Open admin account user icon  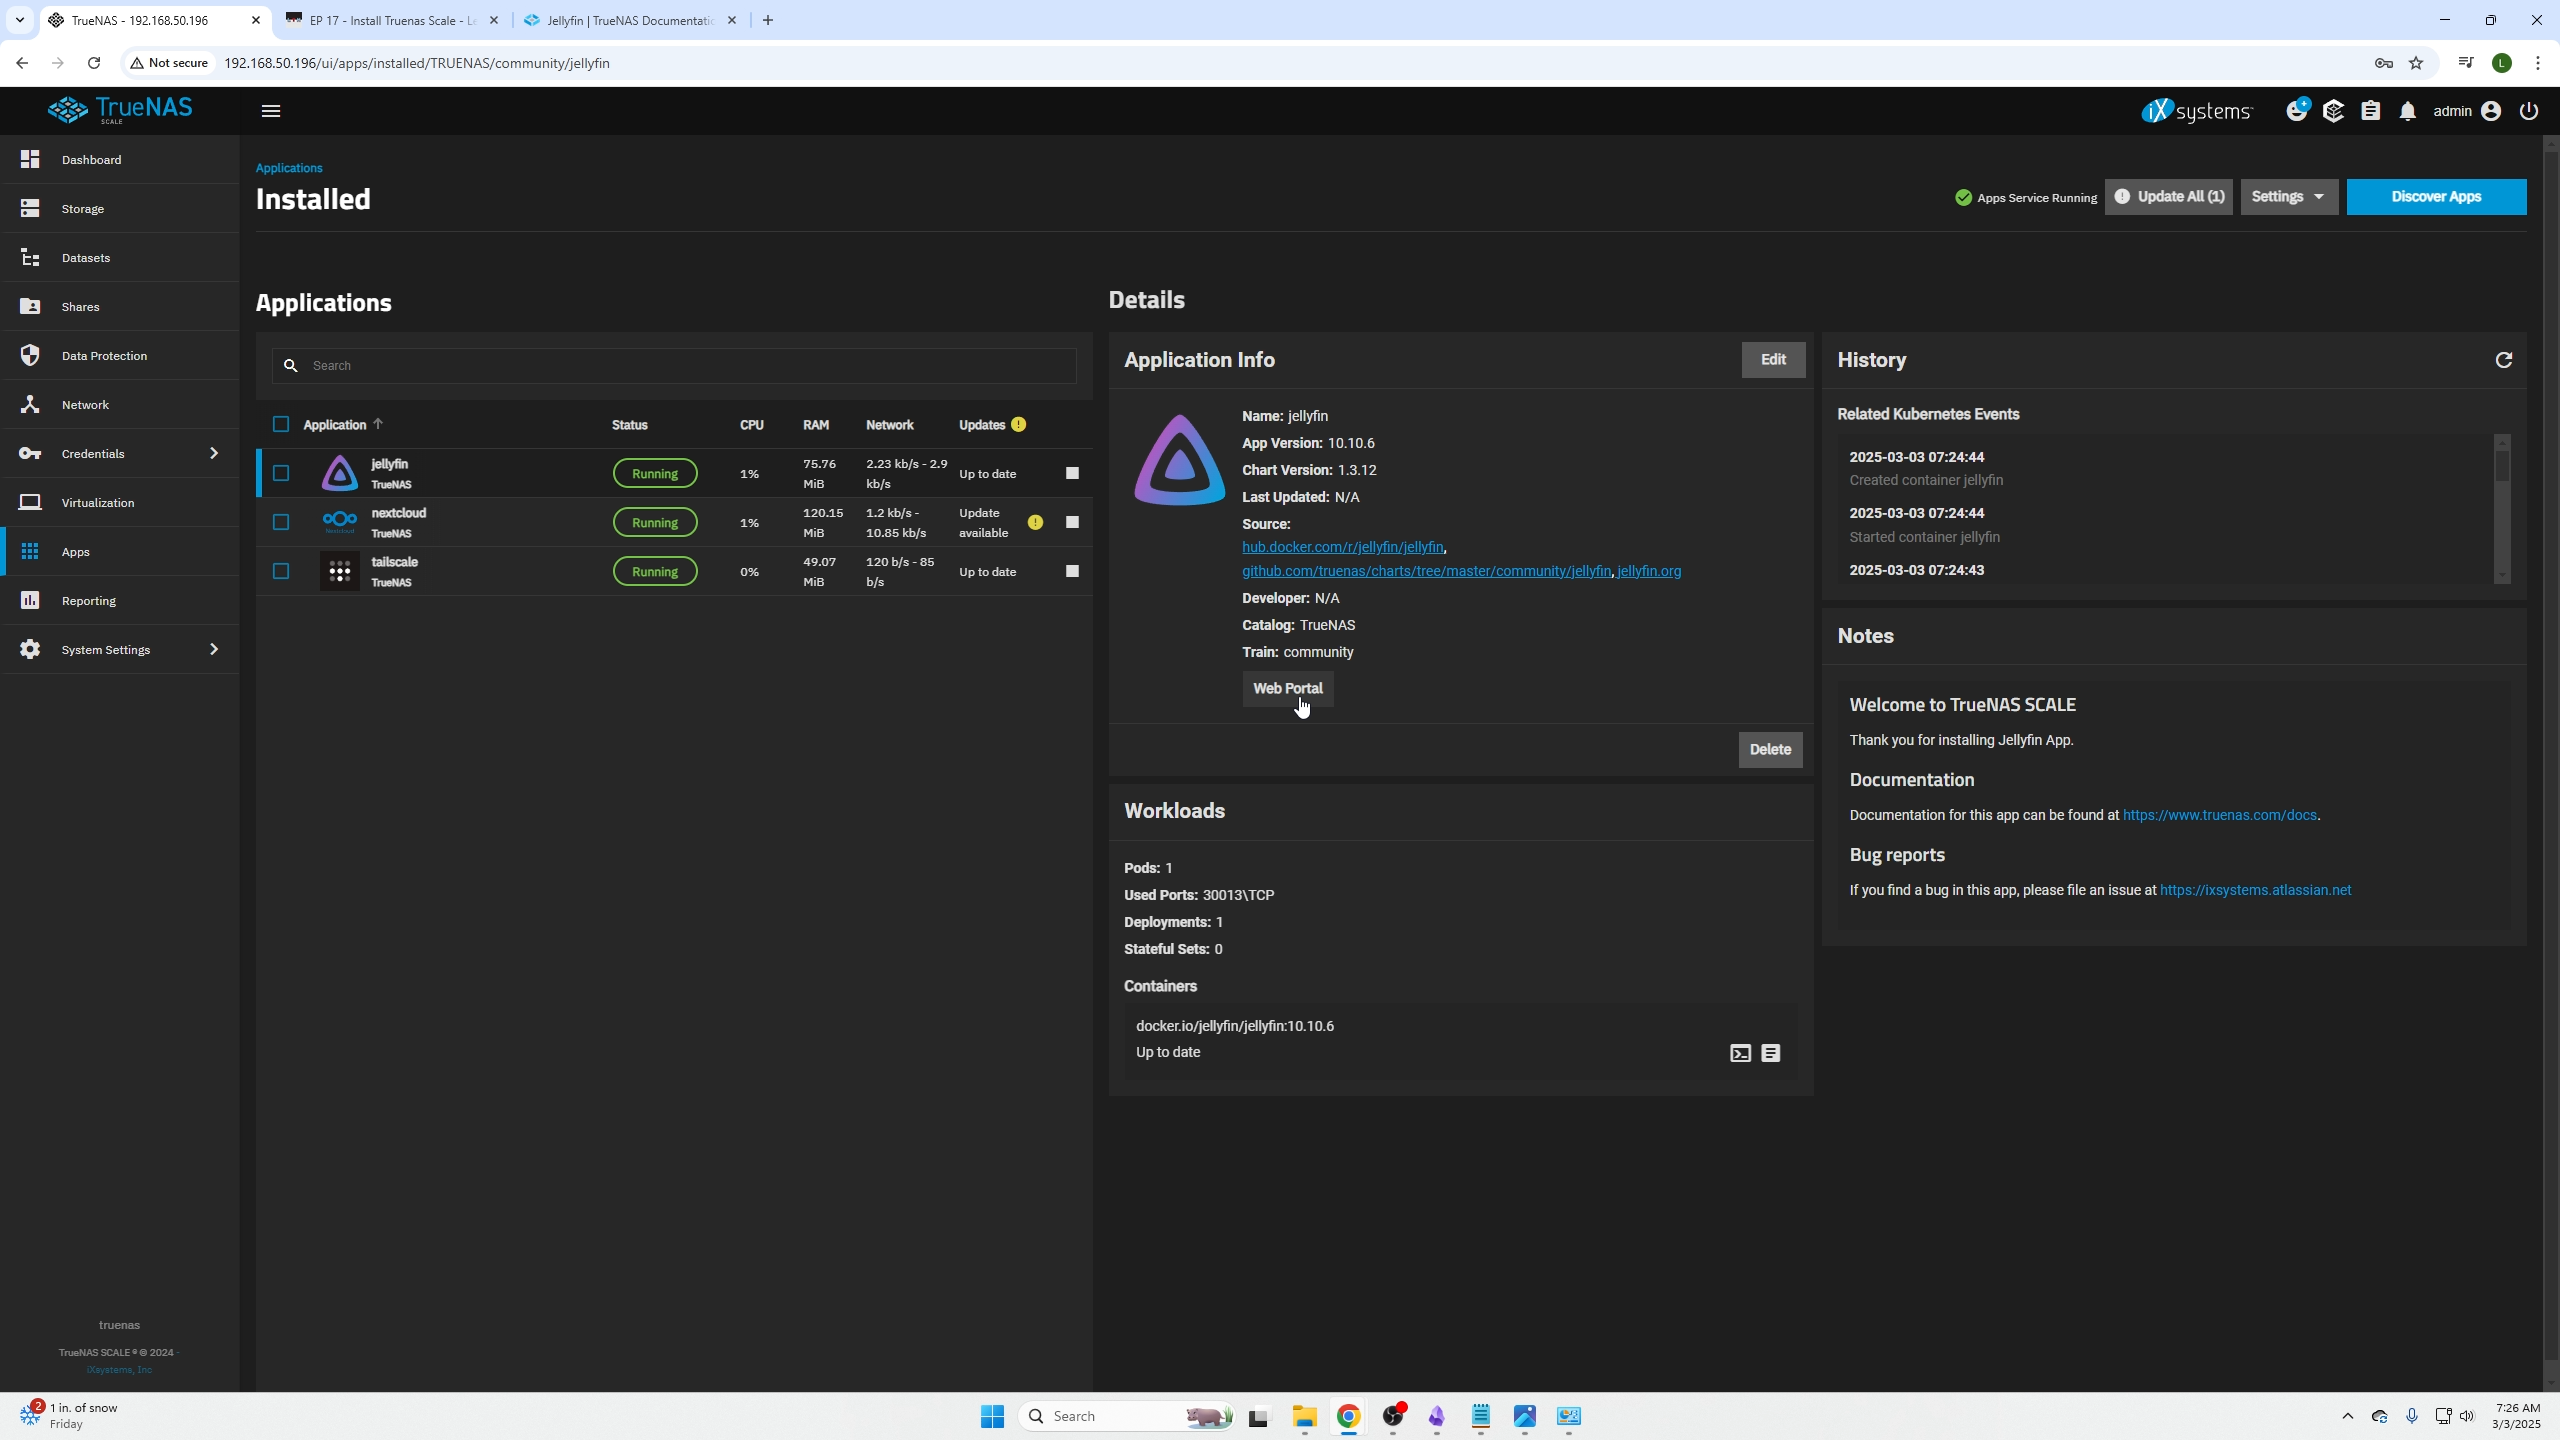click(2491, 111)
